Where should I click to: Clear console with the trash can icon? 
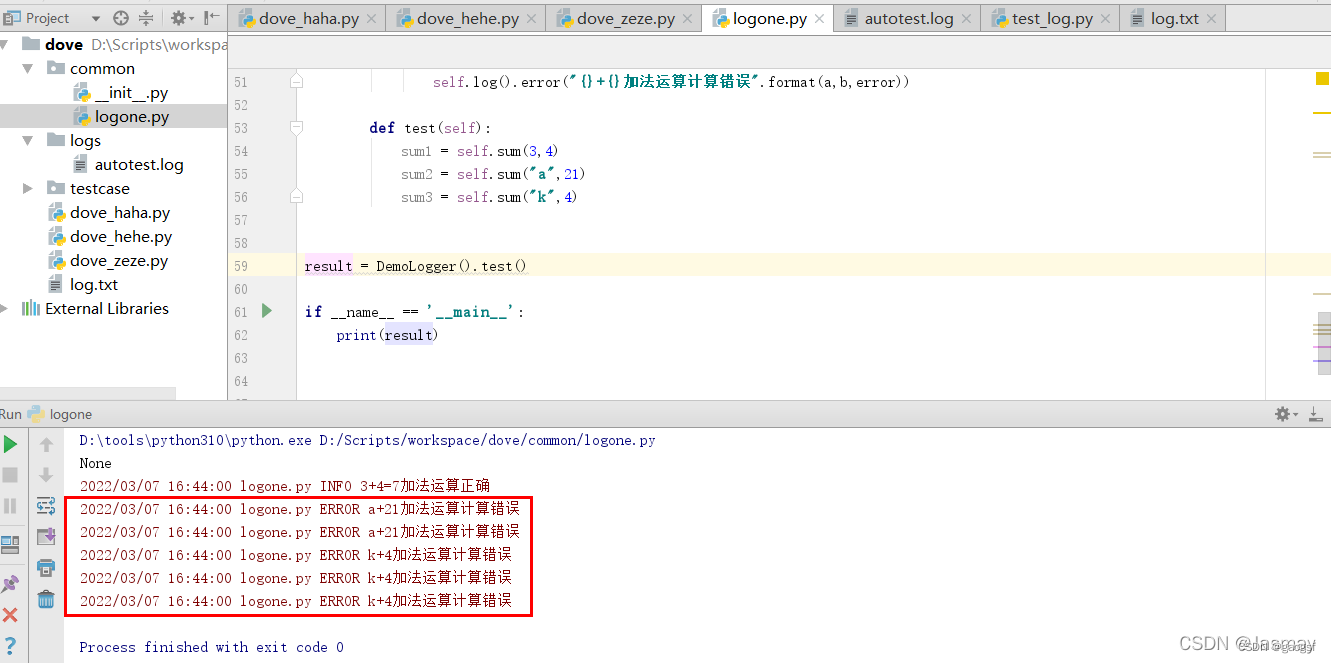click(46, 599)
